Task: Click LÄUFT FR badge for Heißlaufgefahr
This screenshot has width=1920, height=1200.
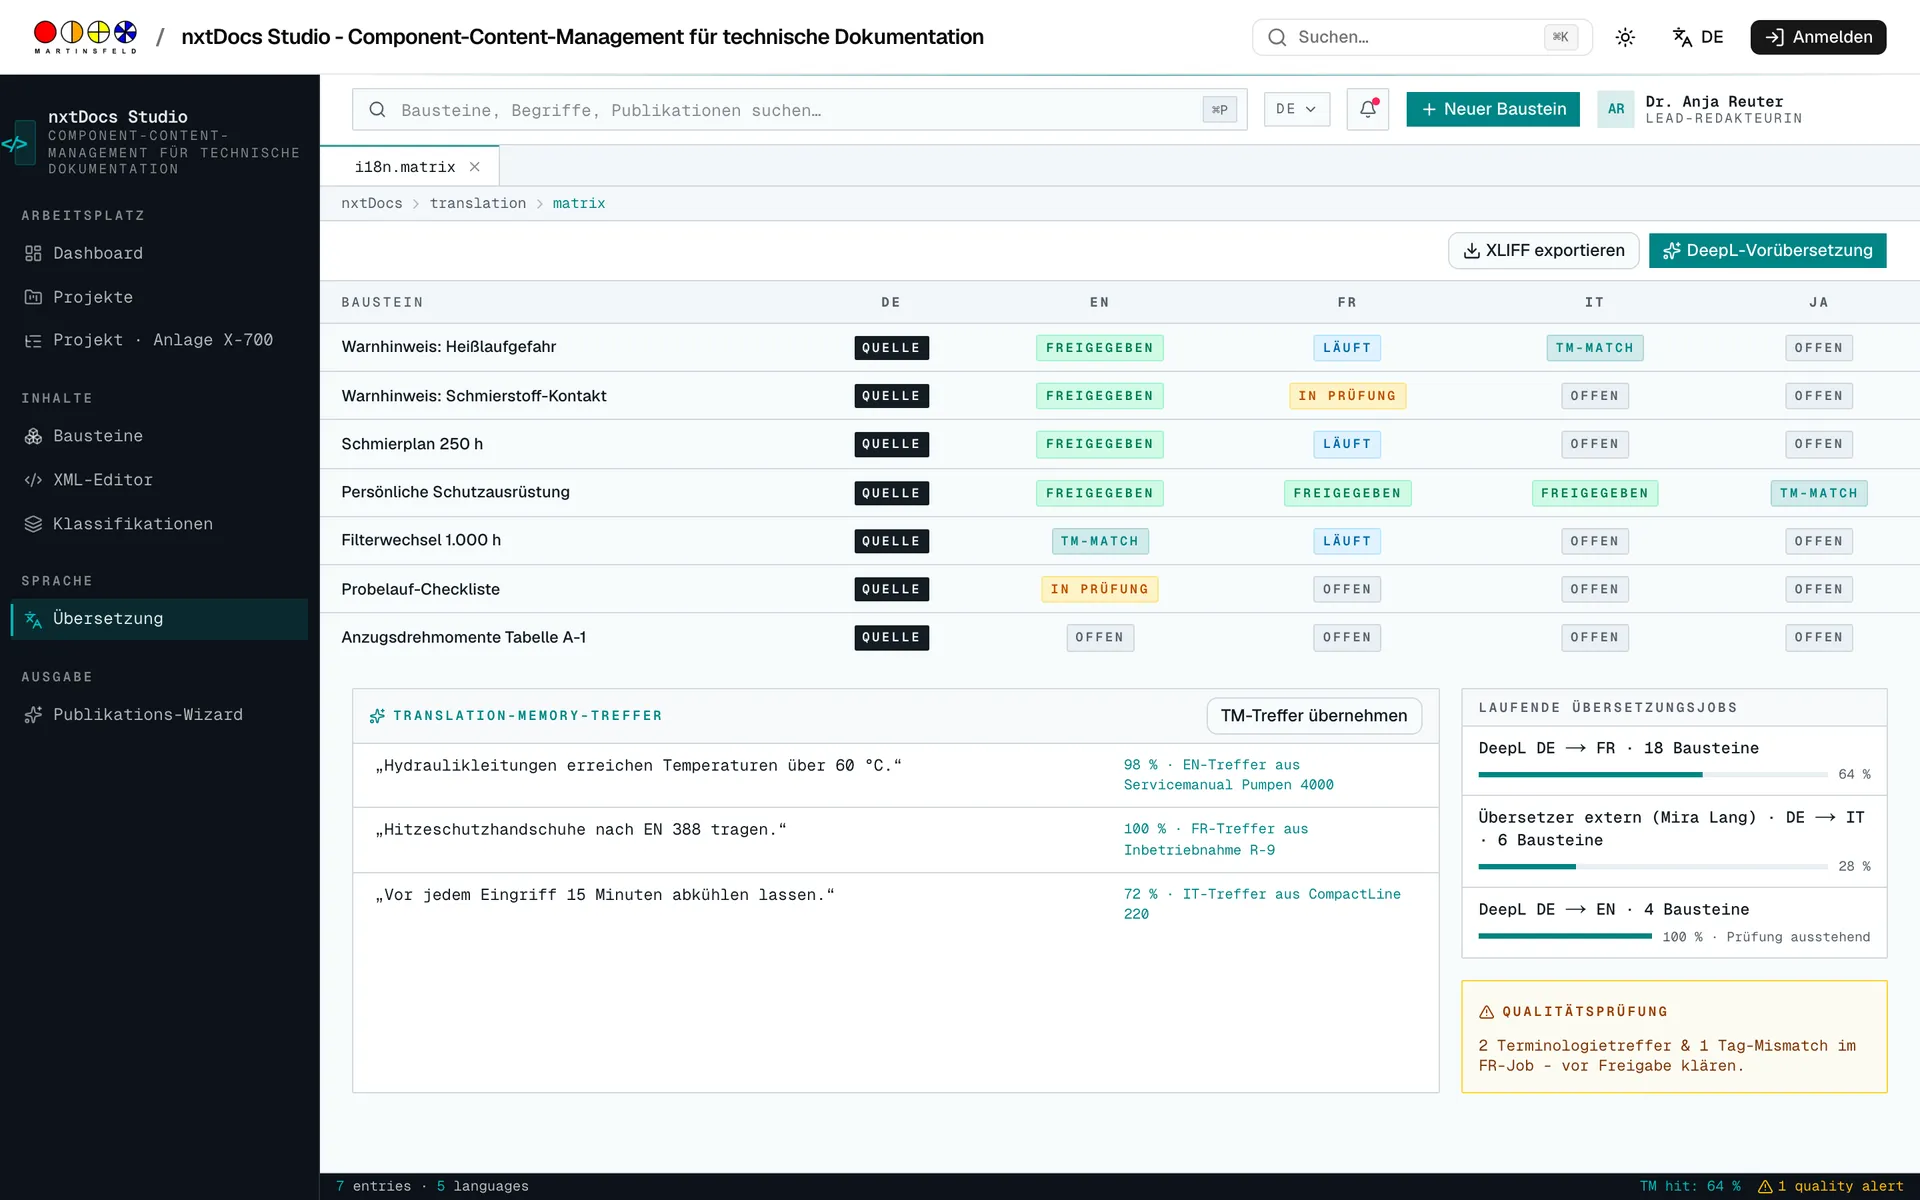Action: (x=1347, y=348)
